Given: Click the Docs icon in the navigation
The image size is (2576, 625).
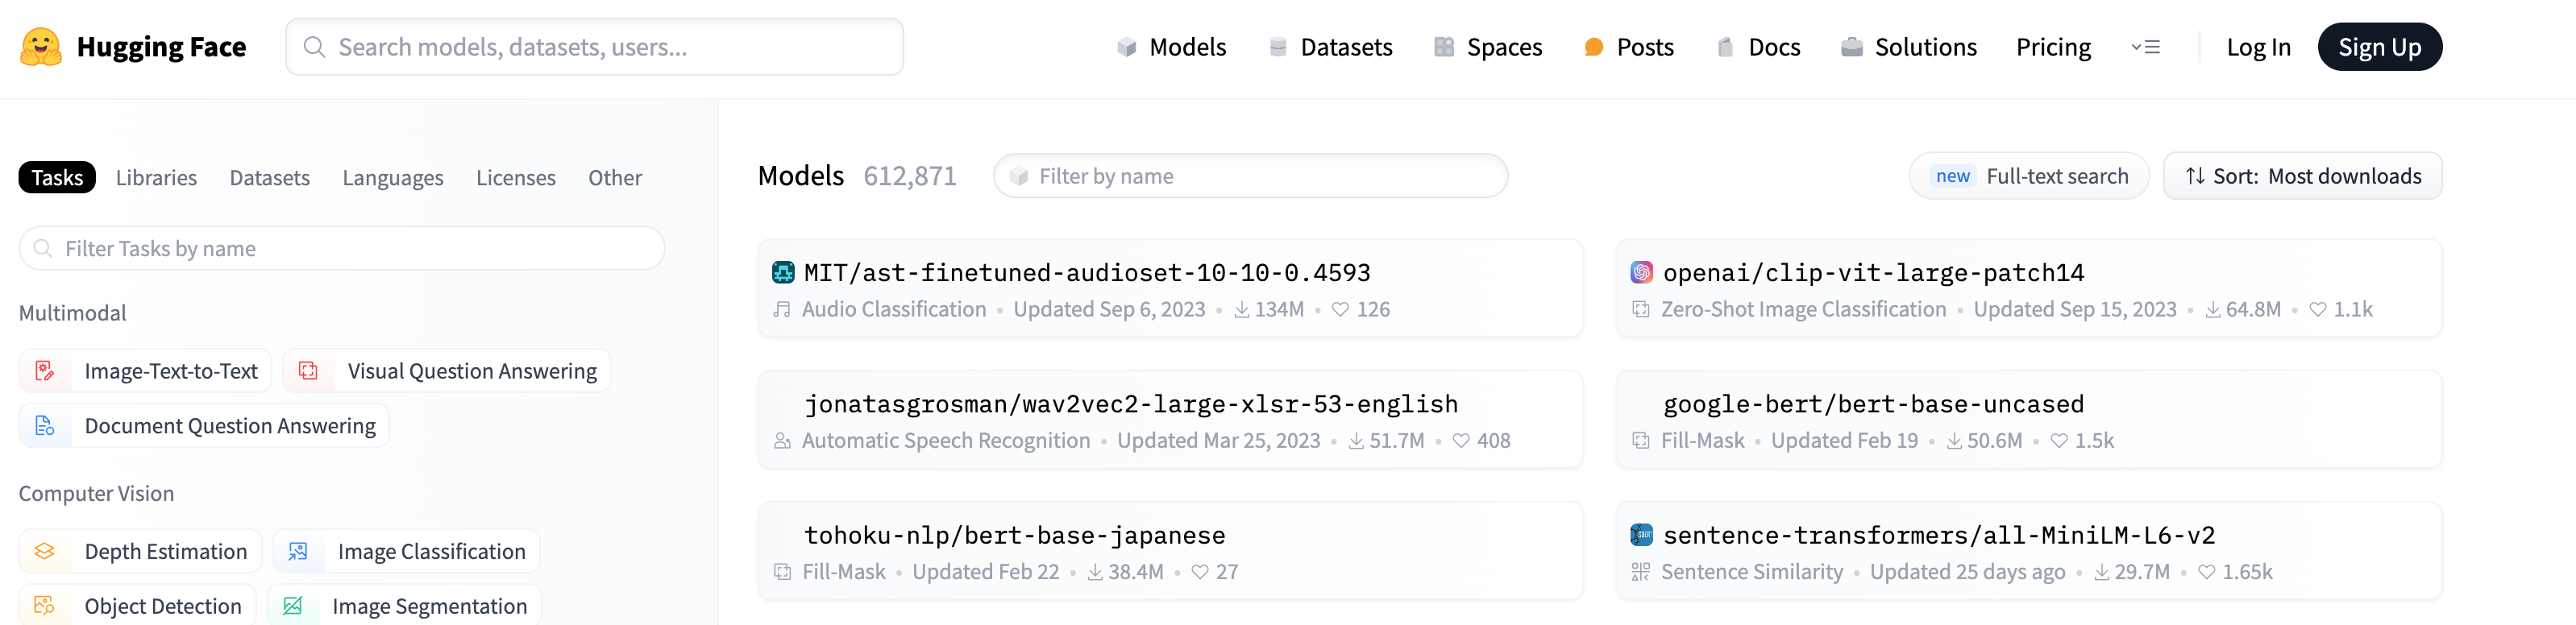Looking at the screenshot, I should (x=1725, y=47).
